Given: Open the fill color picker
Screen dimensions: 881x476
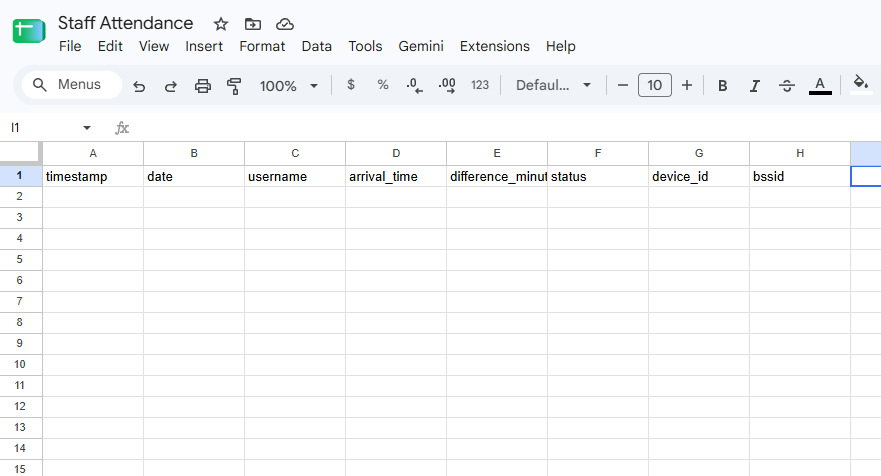Looking at the screenshot, I should point(861,84).
